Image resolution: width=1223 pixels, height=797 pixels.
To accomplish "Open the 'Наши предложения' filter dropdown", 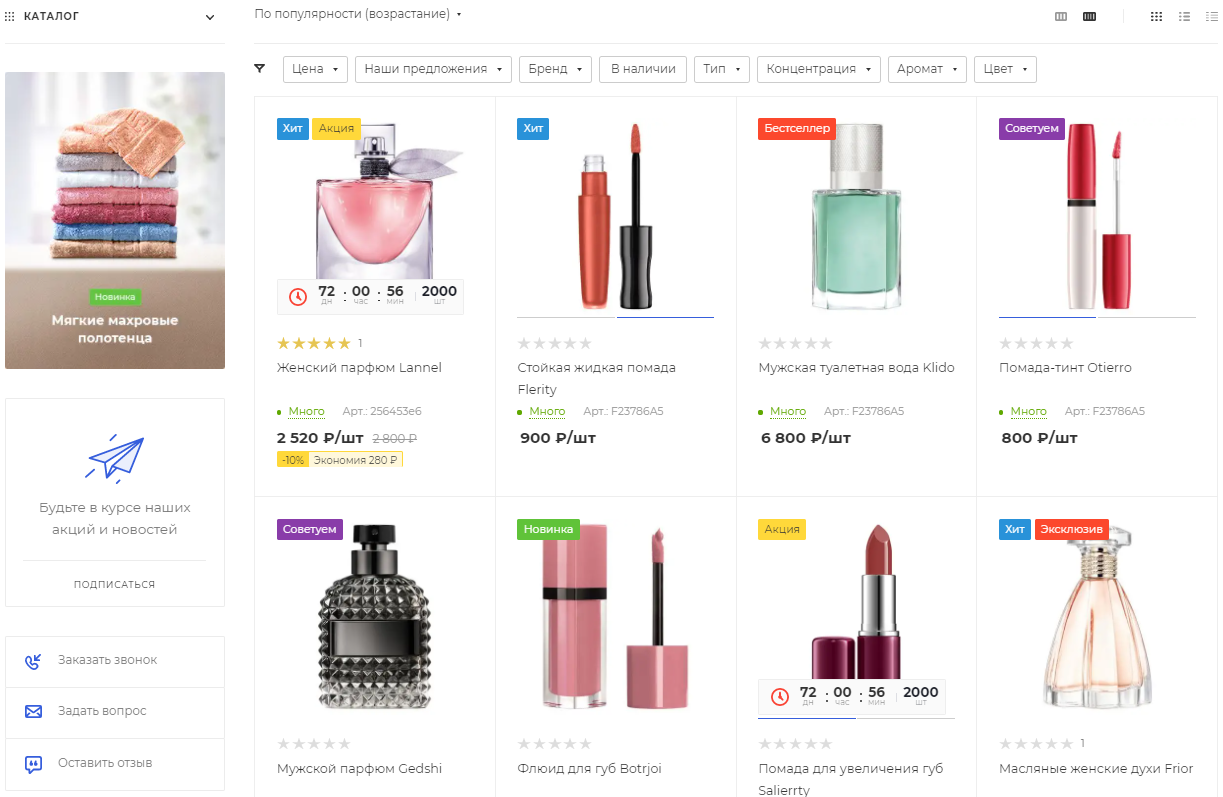I will point(433,69).
